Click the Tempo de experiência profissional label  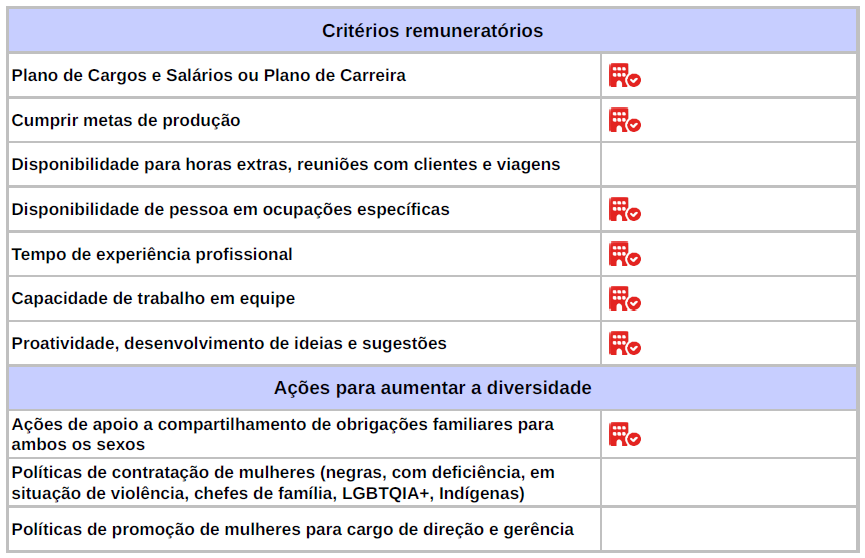(x=152, y=255)
